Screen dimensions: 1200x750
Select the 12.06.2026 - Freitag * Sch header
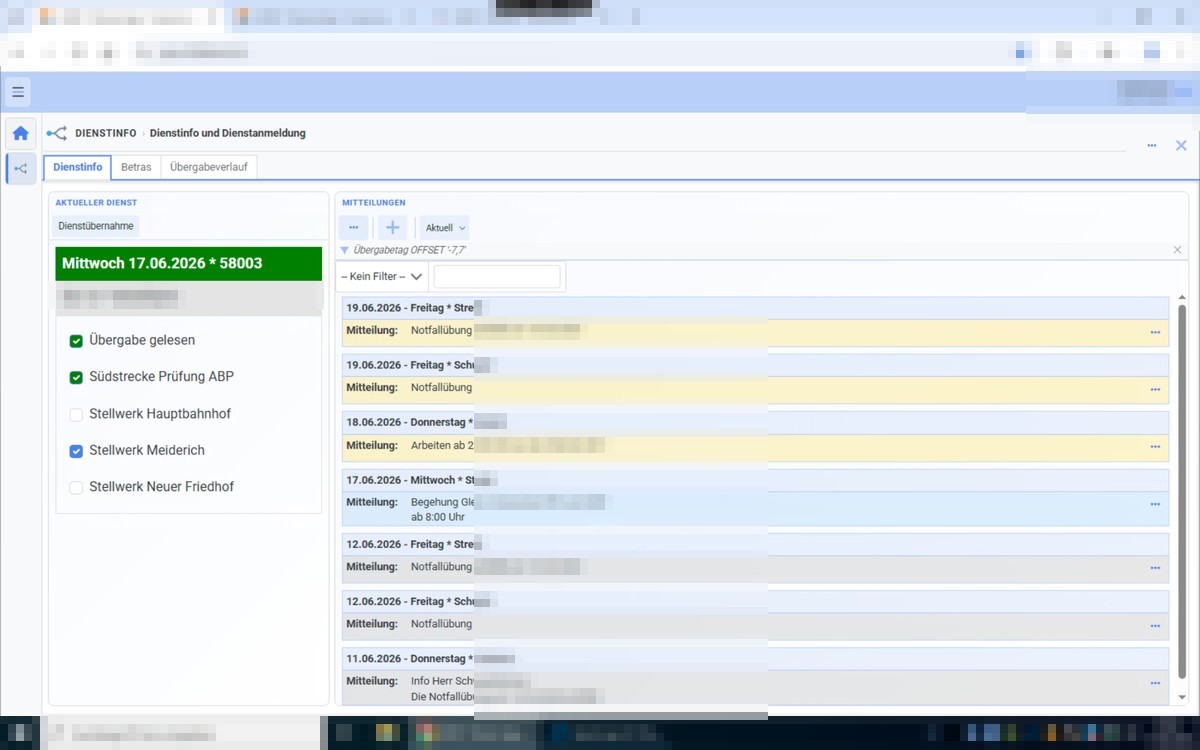tap(755, 602)
